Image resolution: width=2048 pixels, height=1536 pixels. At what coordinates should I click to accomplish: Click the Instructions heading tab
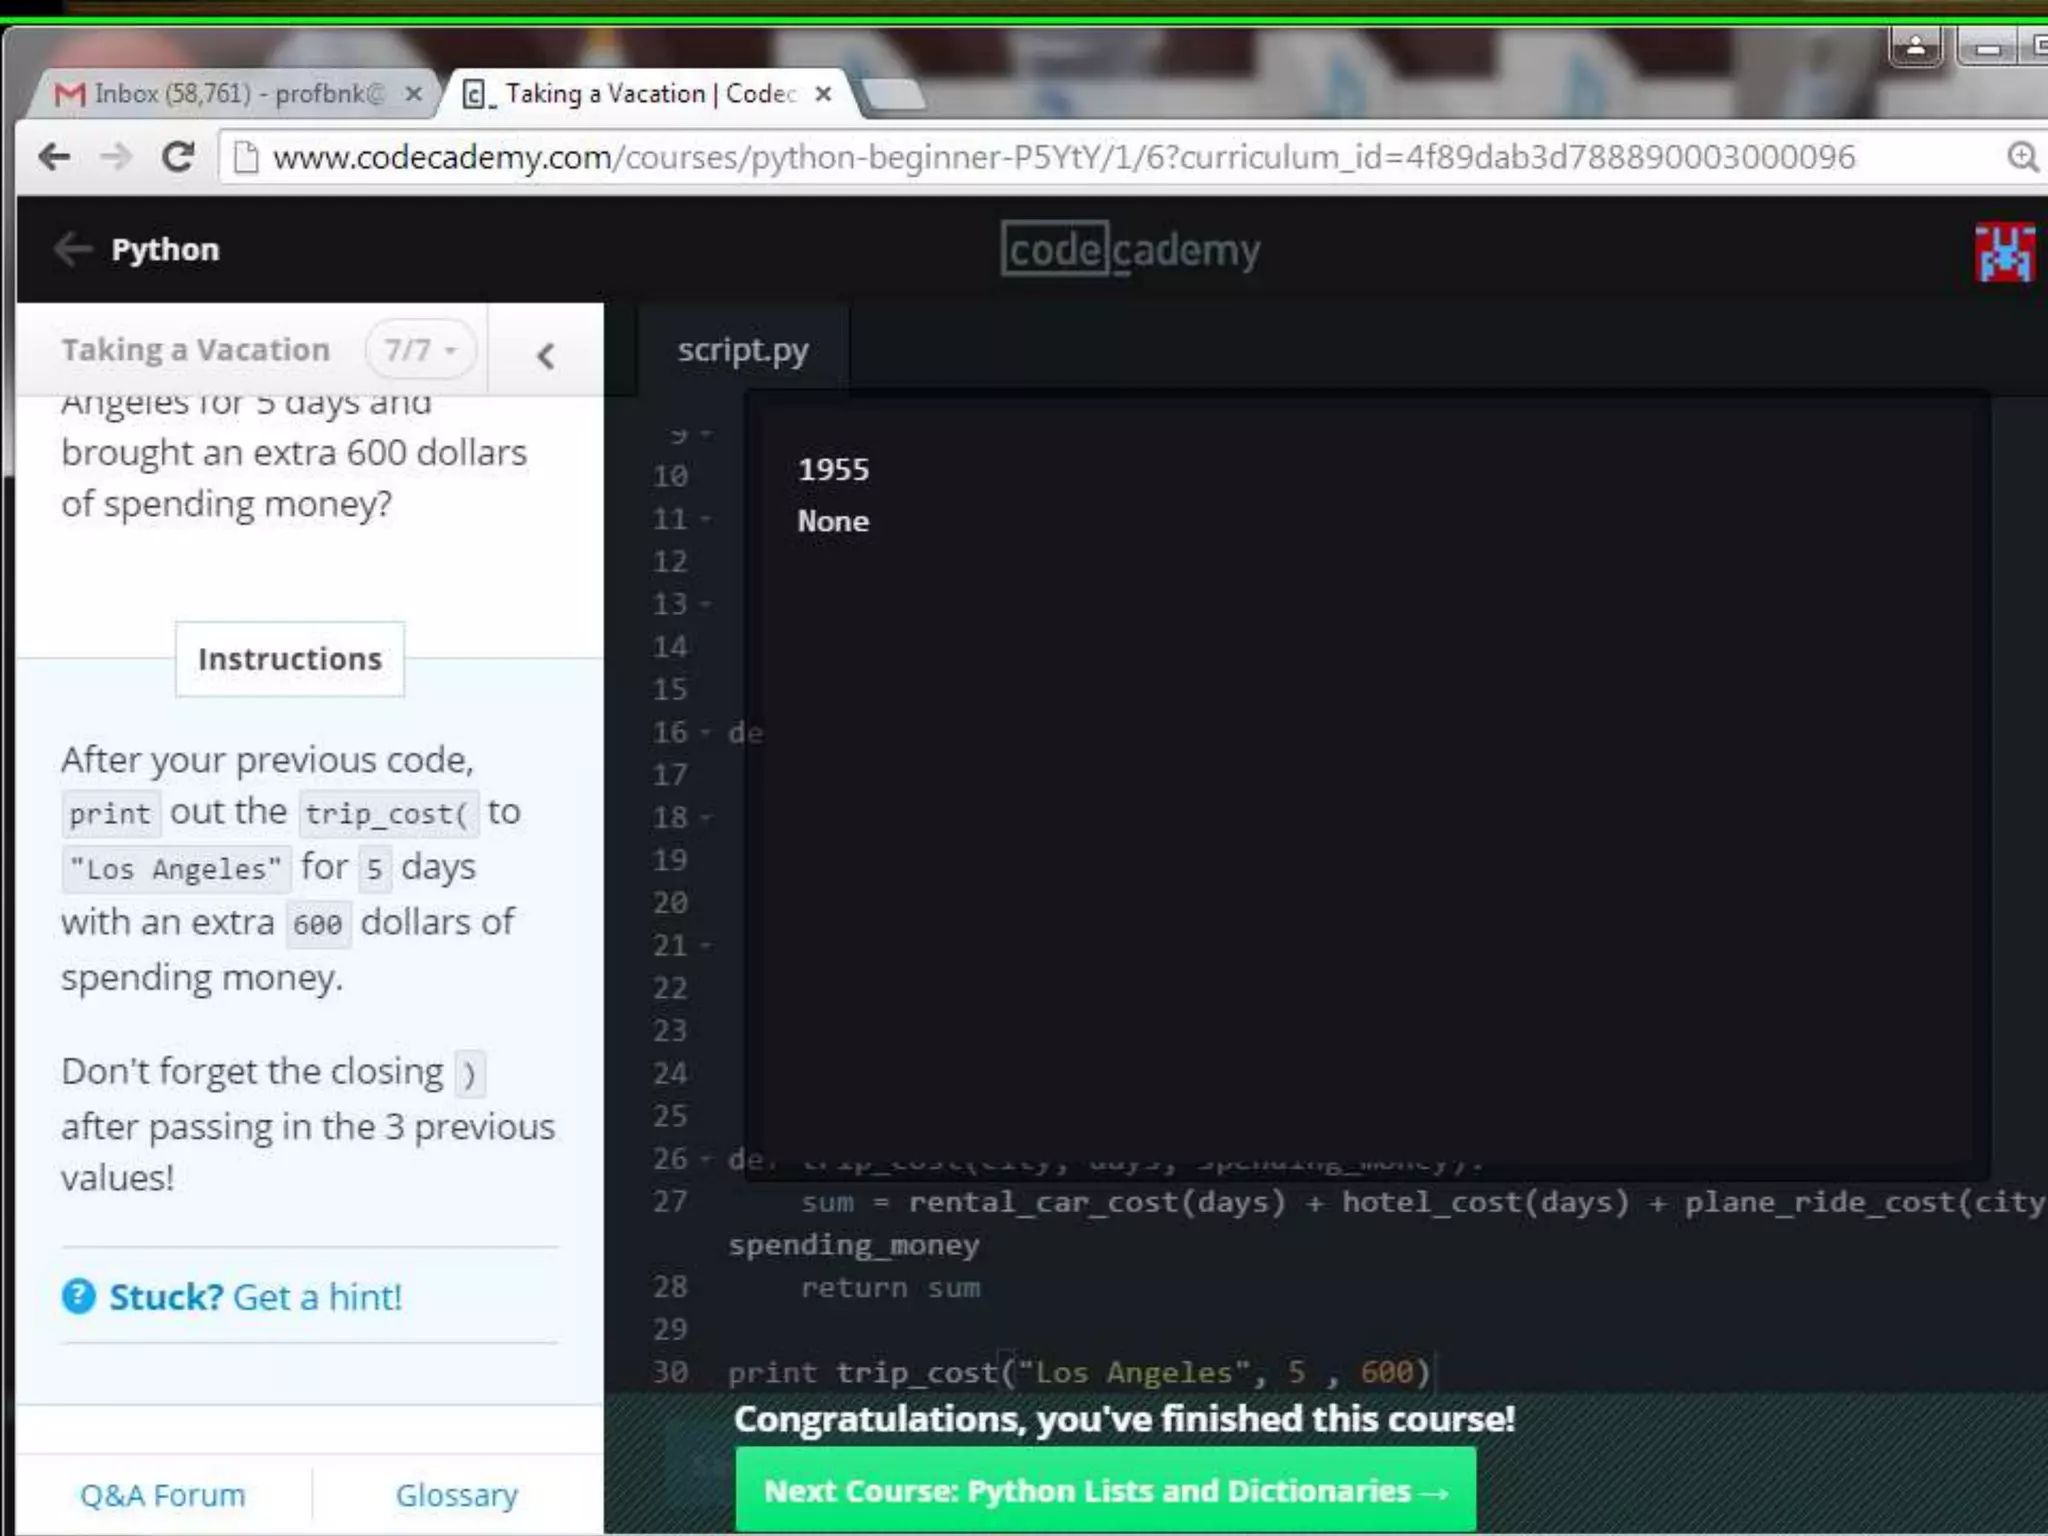pos(290,659)
